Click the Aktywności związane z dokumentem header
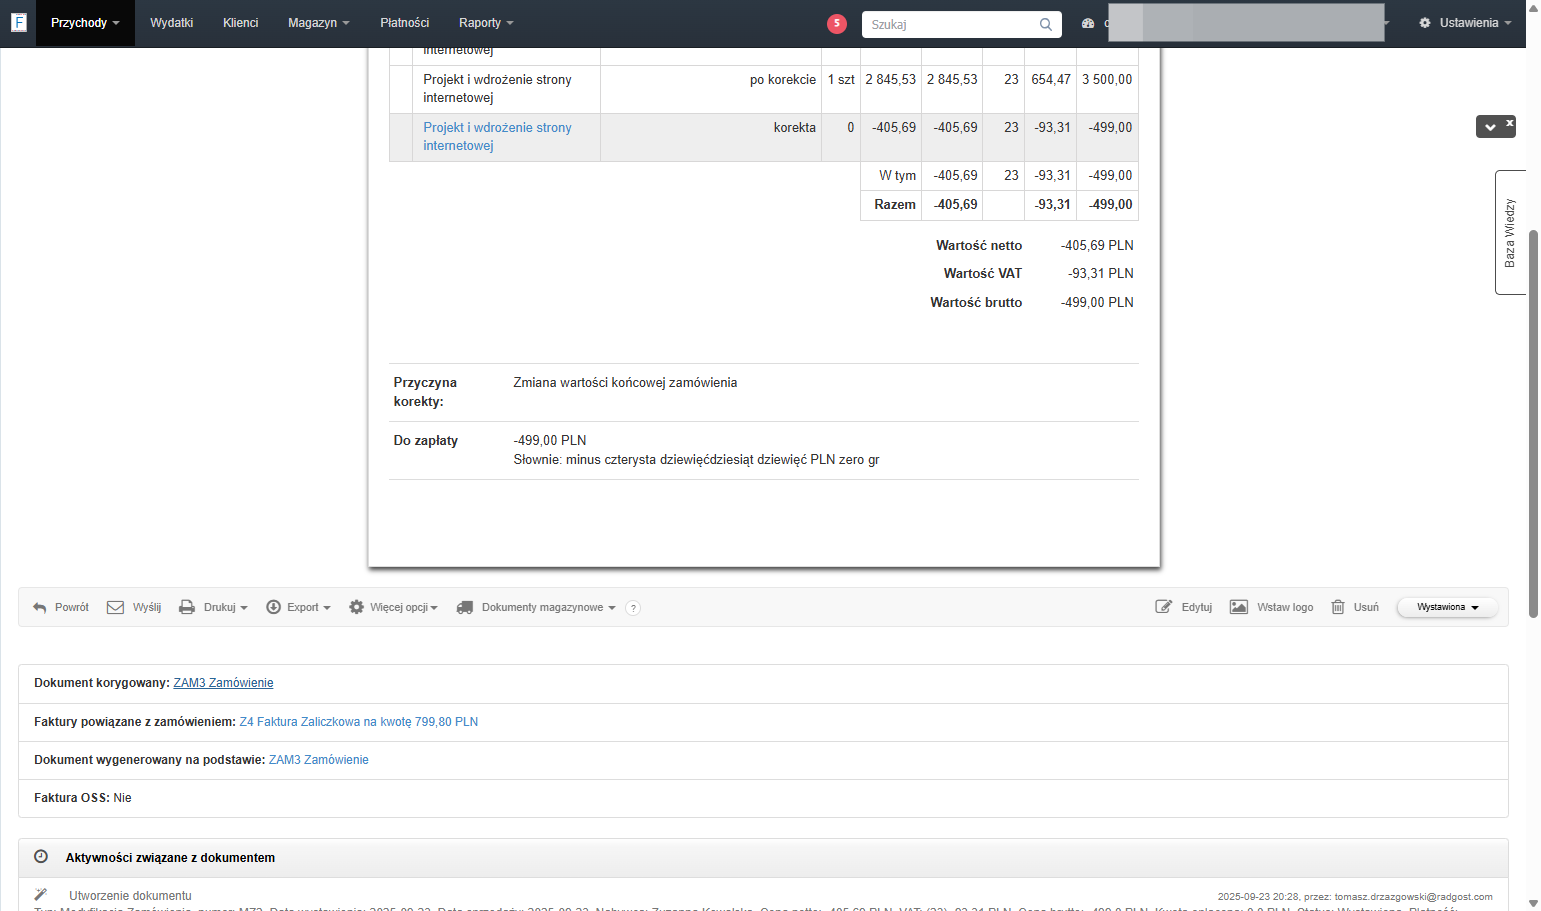The height and width of the screenshot is (911, 1541). [763, 858]
